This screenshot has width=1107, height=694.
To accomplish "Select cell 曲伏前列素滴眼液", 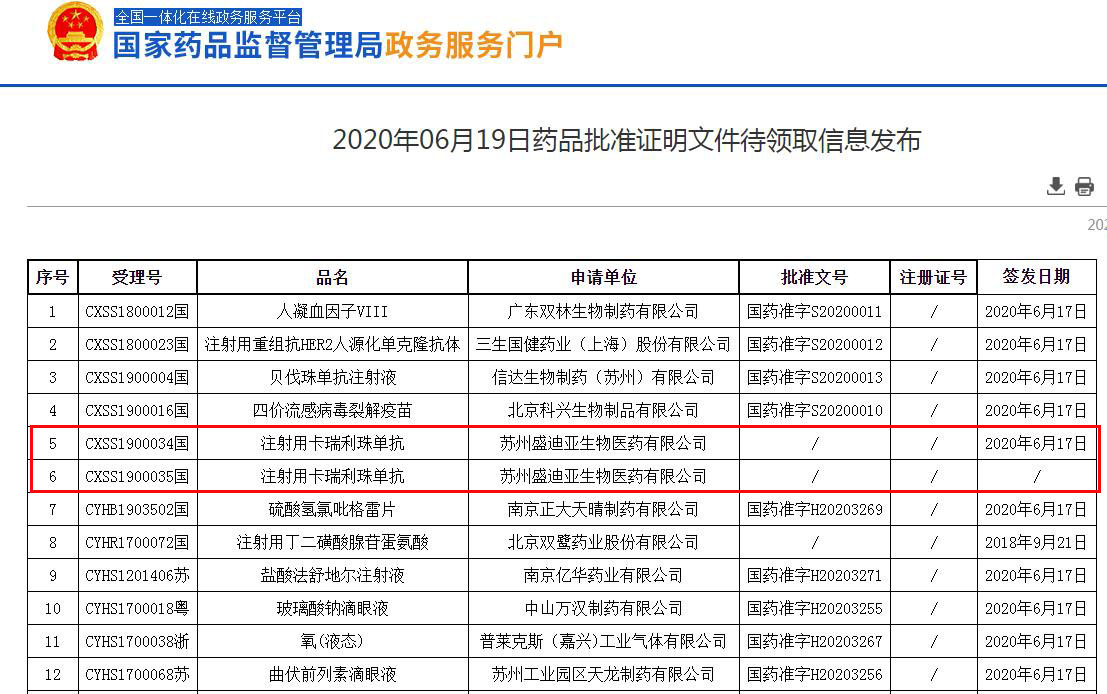I will click(333, 674).
